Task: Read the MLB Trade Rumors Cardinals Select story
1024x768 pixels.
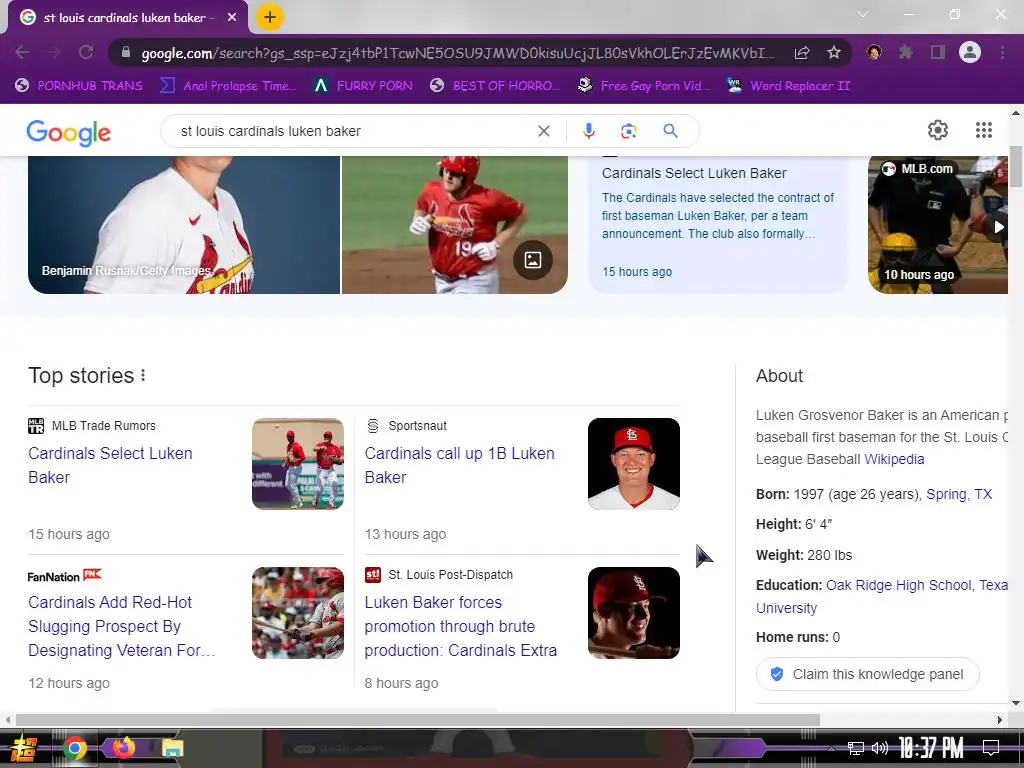Action: pyautogui.click(x=110, y=465)
